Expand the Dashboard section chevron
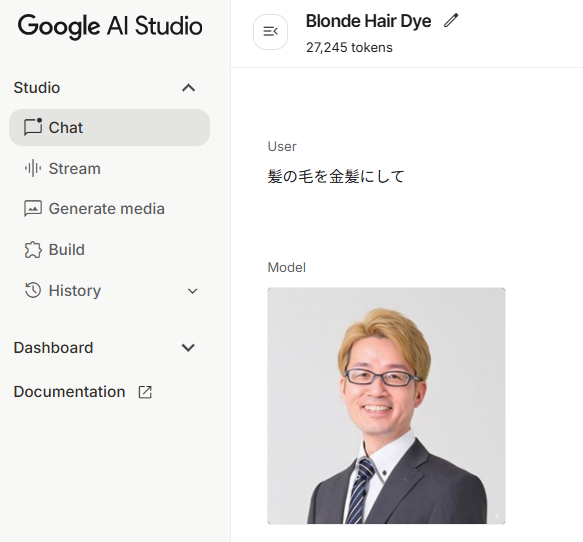 pos(188,348)
